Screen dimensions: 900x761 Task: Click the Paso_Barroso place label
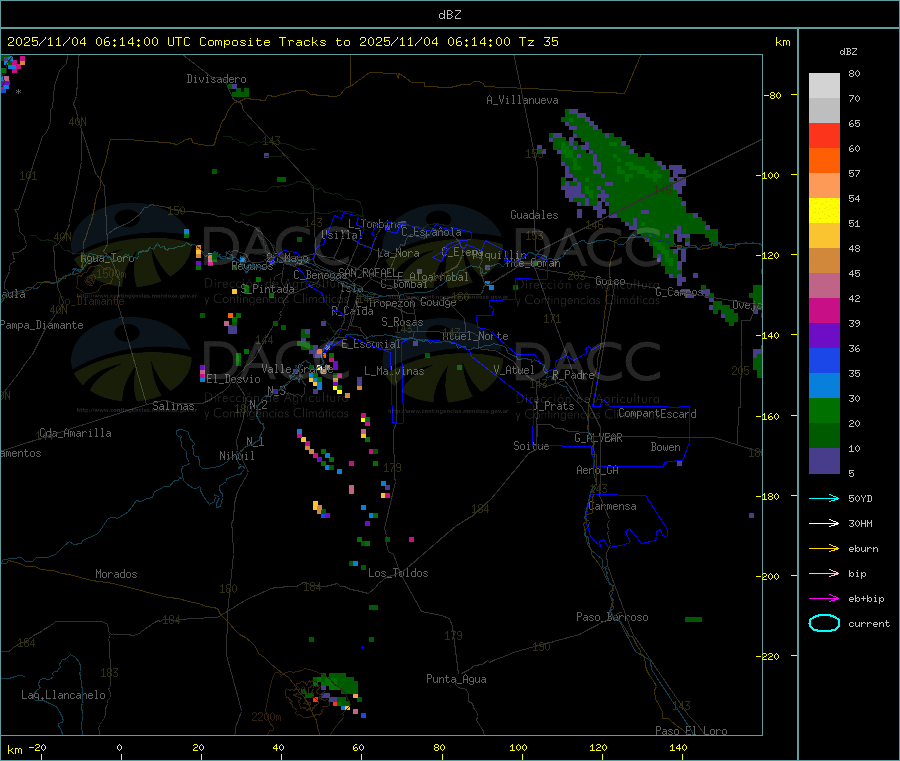[612, 618]
